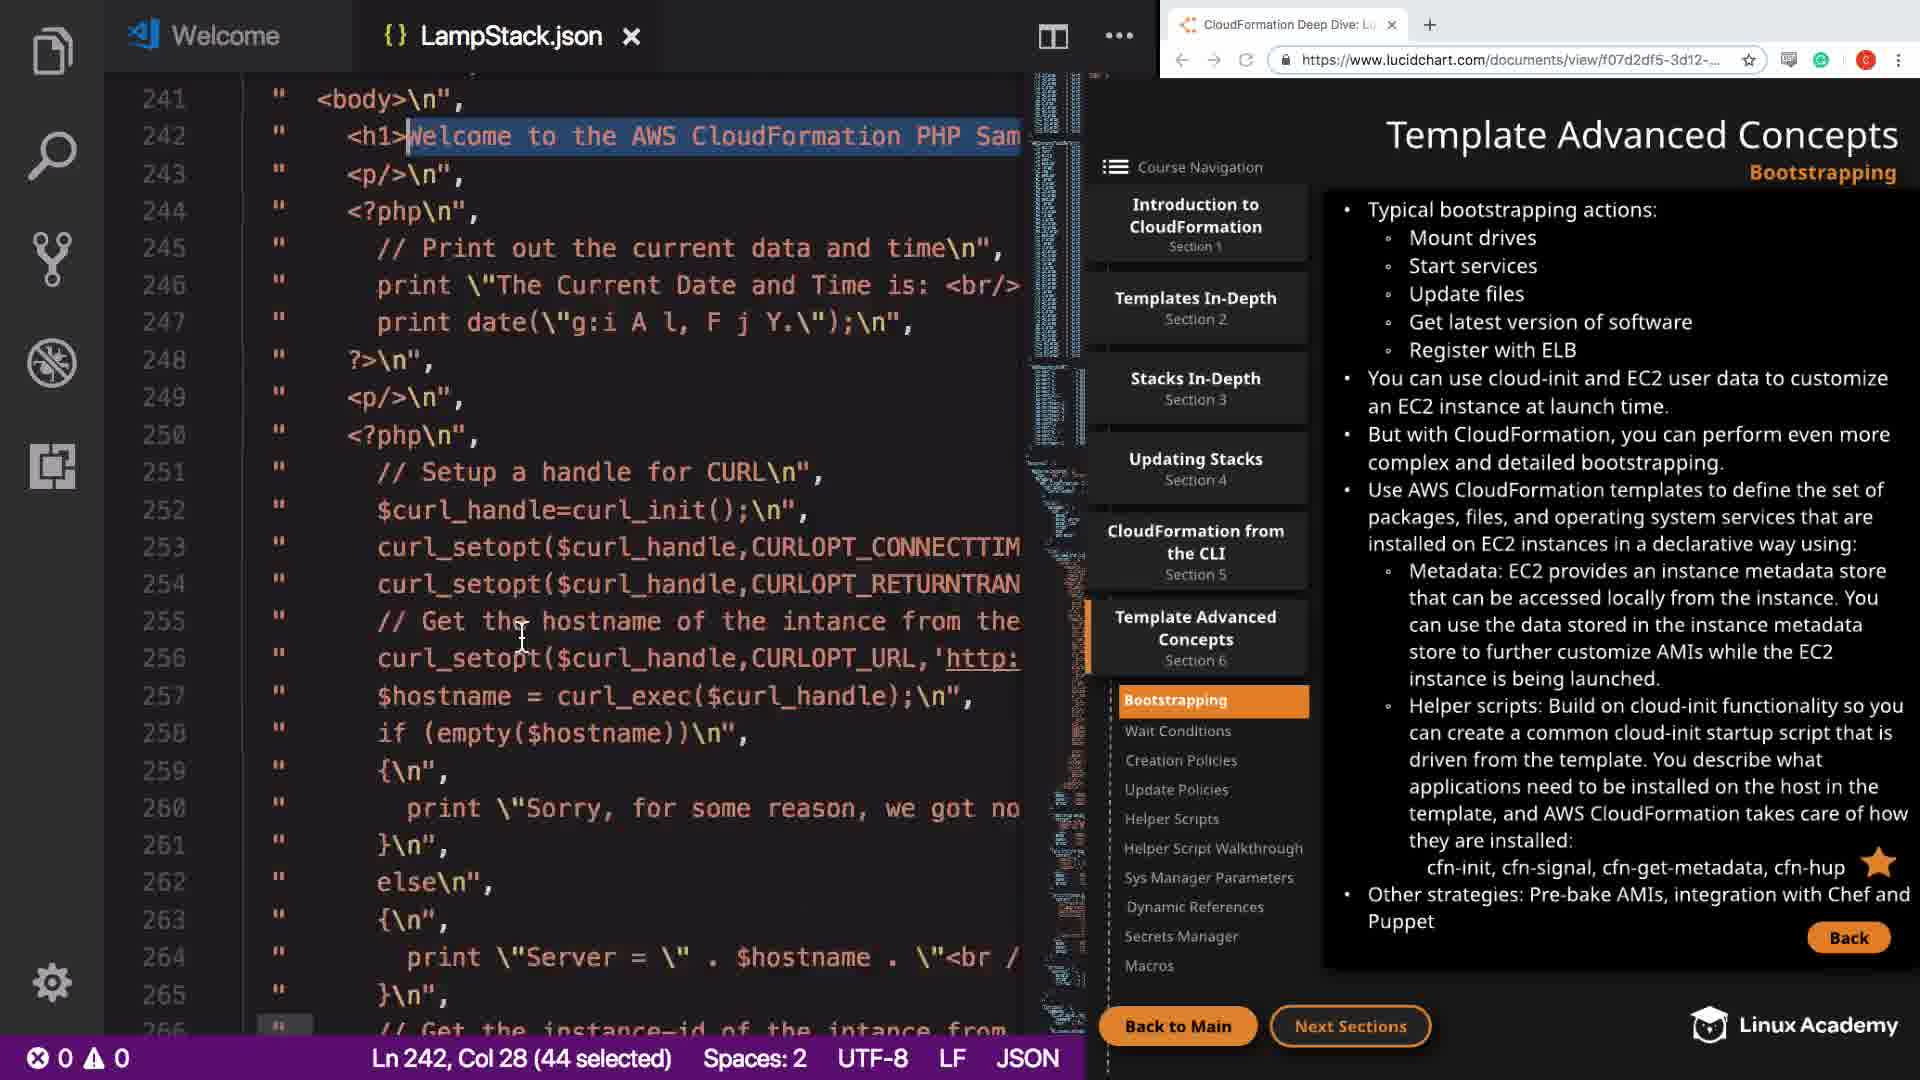The height and width of the screenshot is (1080, 1920).
Task: Change the JSON language mode in status bar
Action: tap(1026, 1058)
